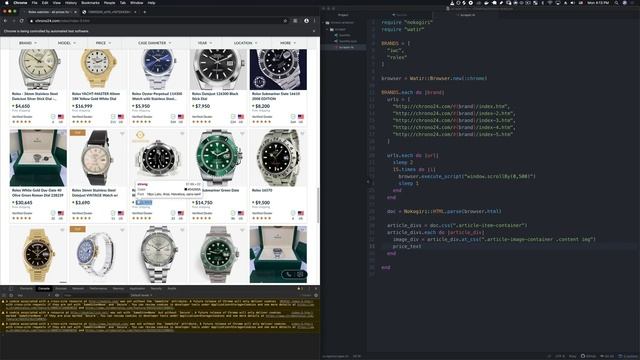The width and height of the screenshot is (640, 360).
Task: Expand the CASE DIAMETER filter dropdown
Action: pyautogui.click(x=155, y=43)
